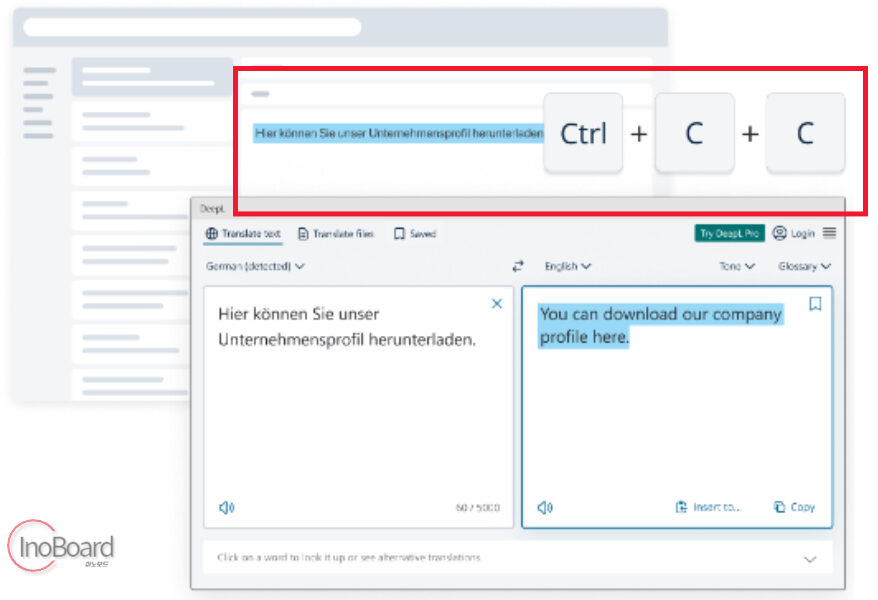Expand the German (detected) source language dropdown
The image size is (878, 600).
(x=255, y=266)
